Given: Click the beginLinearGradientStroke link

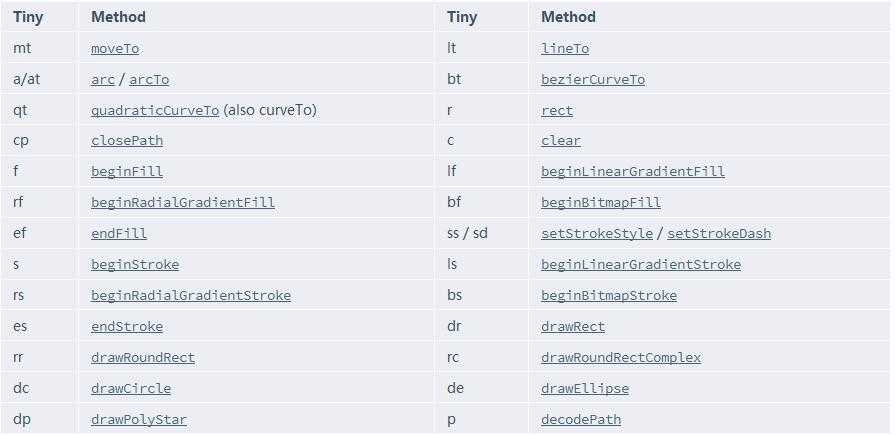Looking at the screenshot, I should click(x=641, y=265).
